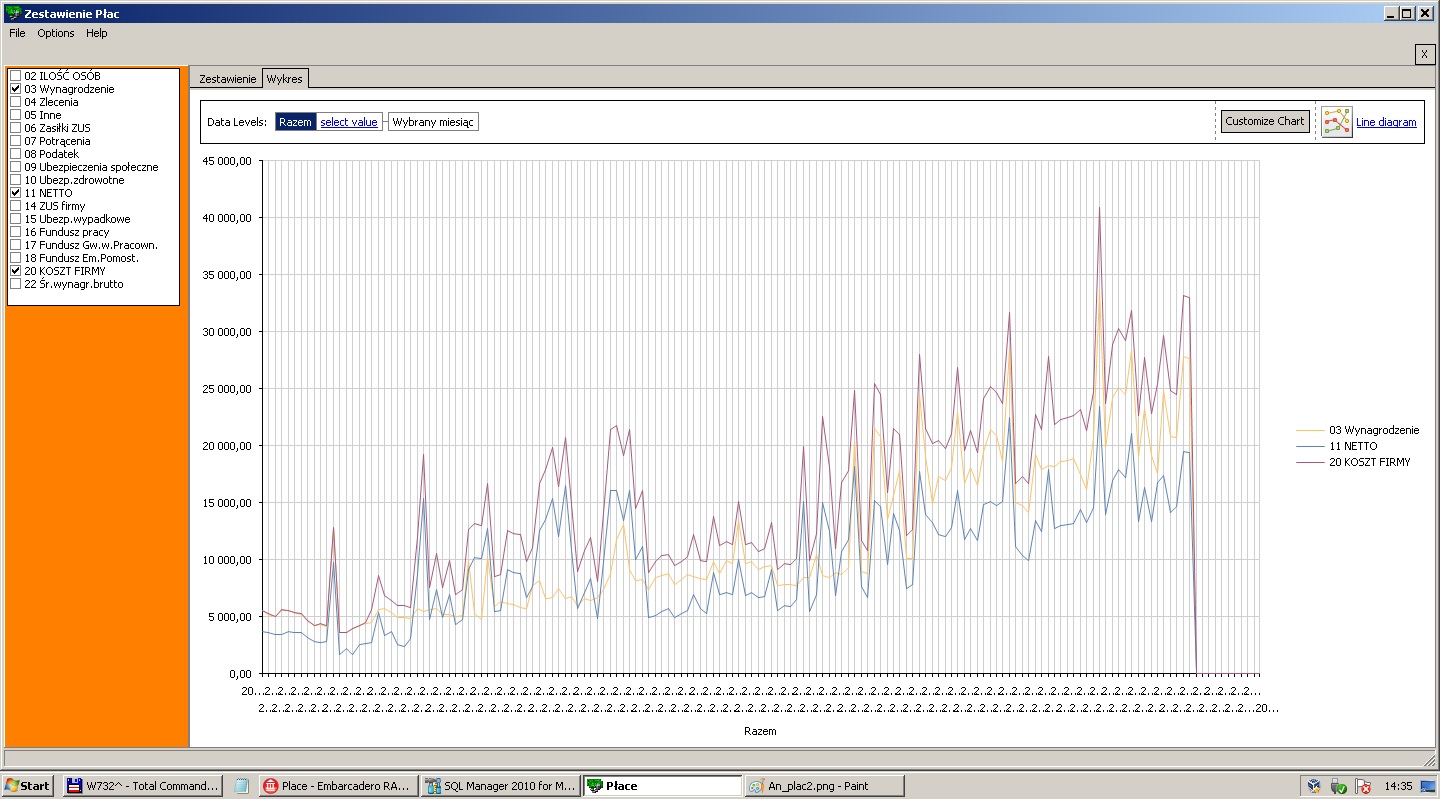1440x799 pixels.
Task: Enable the 18 Fundusz Em.Pomost. checkbox
Action: 16,258
